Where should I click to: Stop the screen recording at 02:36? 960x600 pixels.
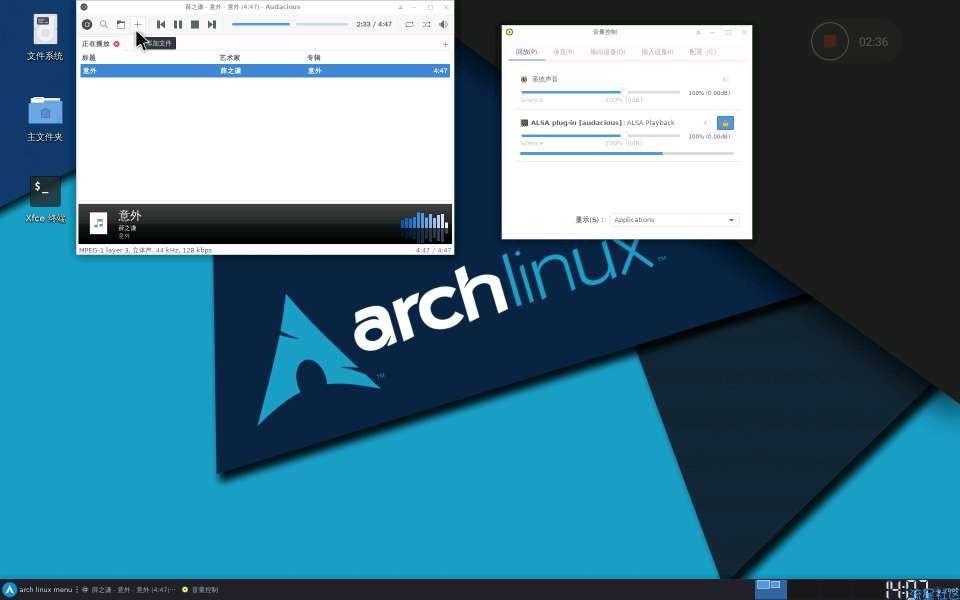[x=829, y=42]
